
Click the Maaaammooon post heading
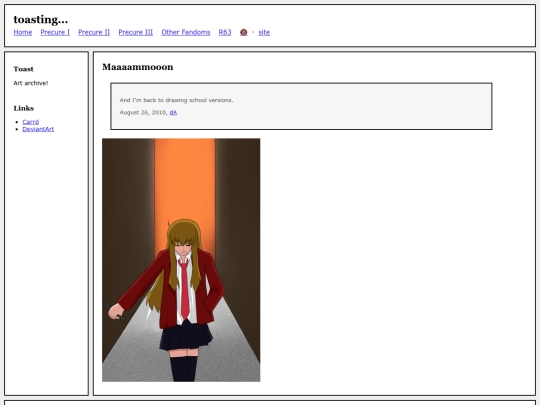coord(138,67)
